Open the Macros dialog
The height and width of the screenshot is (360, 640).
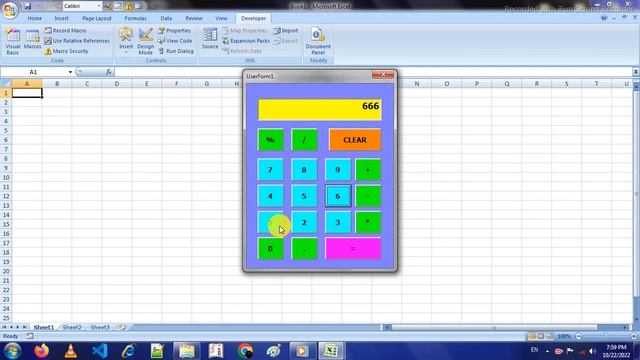click(32, 39)
